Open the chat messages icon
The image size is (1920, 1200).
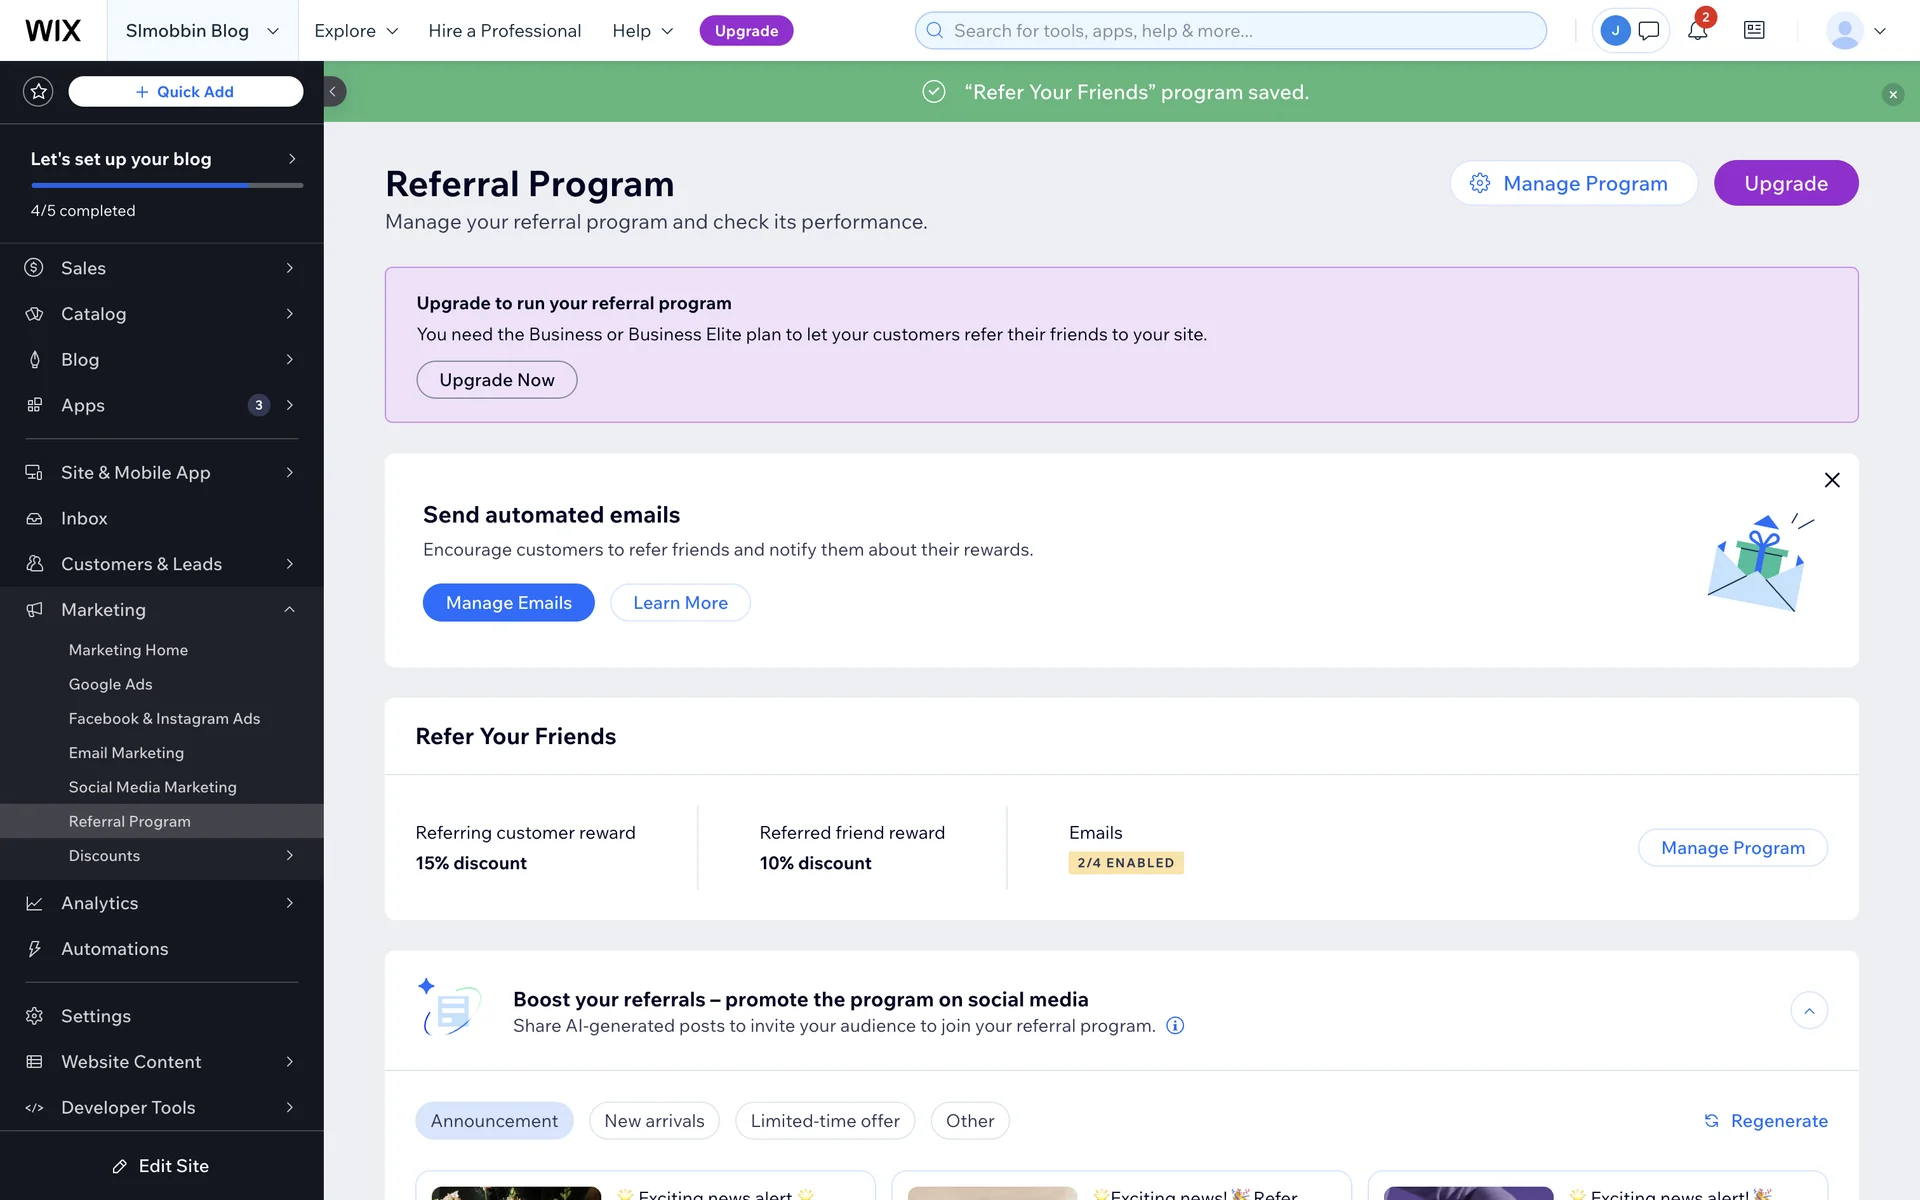click(1648, 31)
